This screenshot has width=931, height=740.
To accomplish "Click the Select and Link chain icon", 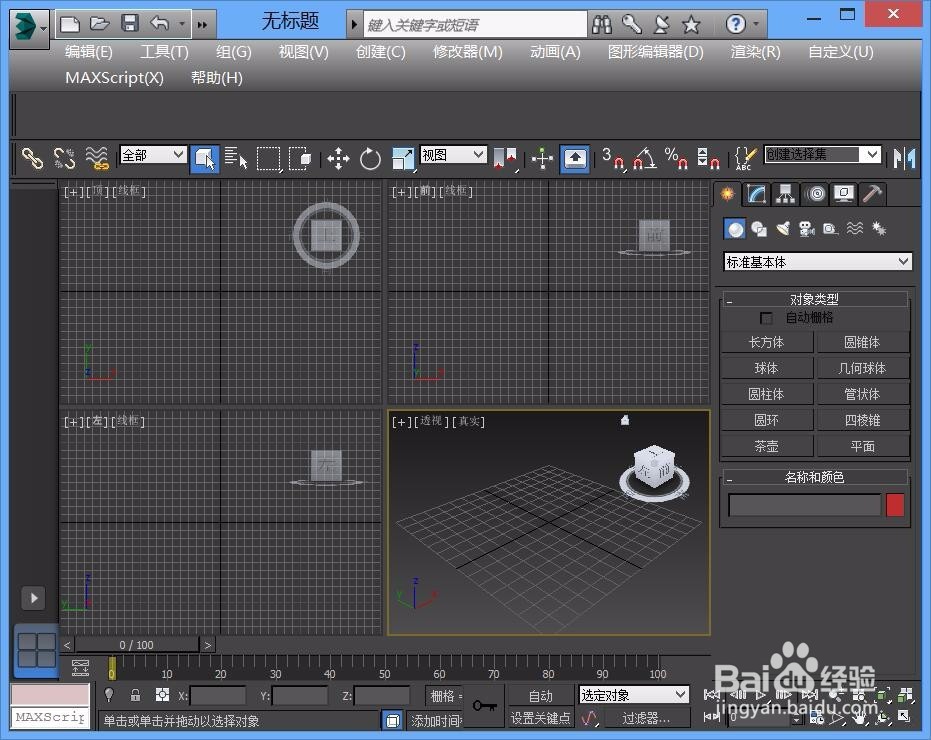I will [x=32, y=159].
